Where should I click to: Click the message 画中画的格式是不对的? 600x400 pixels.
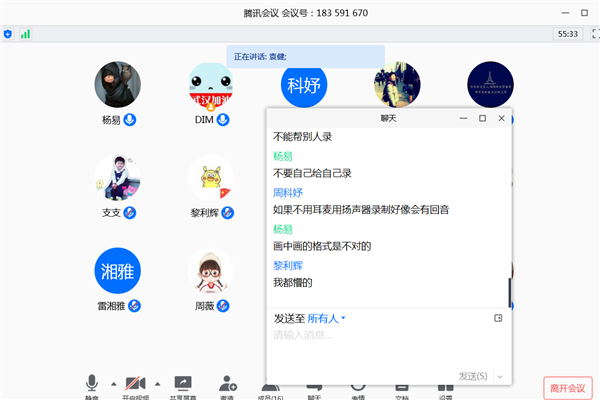click(x=322, y=246)
